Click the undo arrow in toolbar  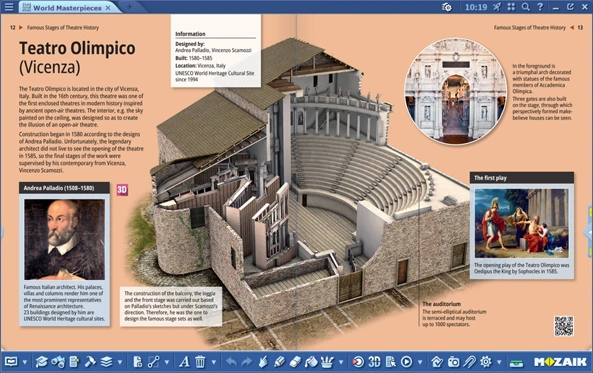point(231,362)
